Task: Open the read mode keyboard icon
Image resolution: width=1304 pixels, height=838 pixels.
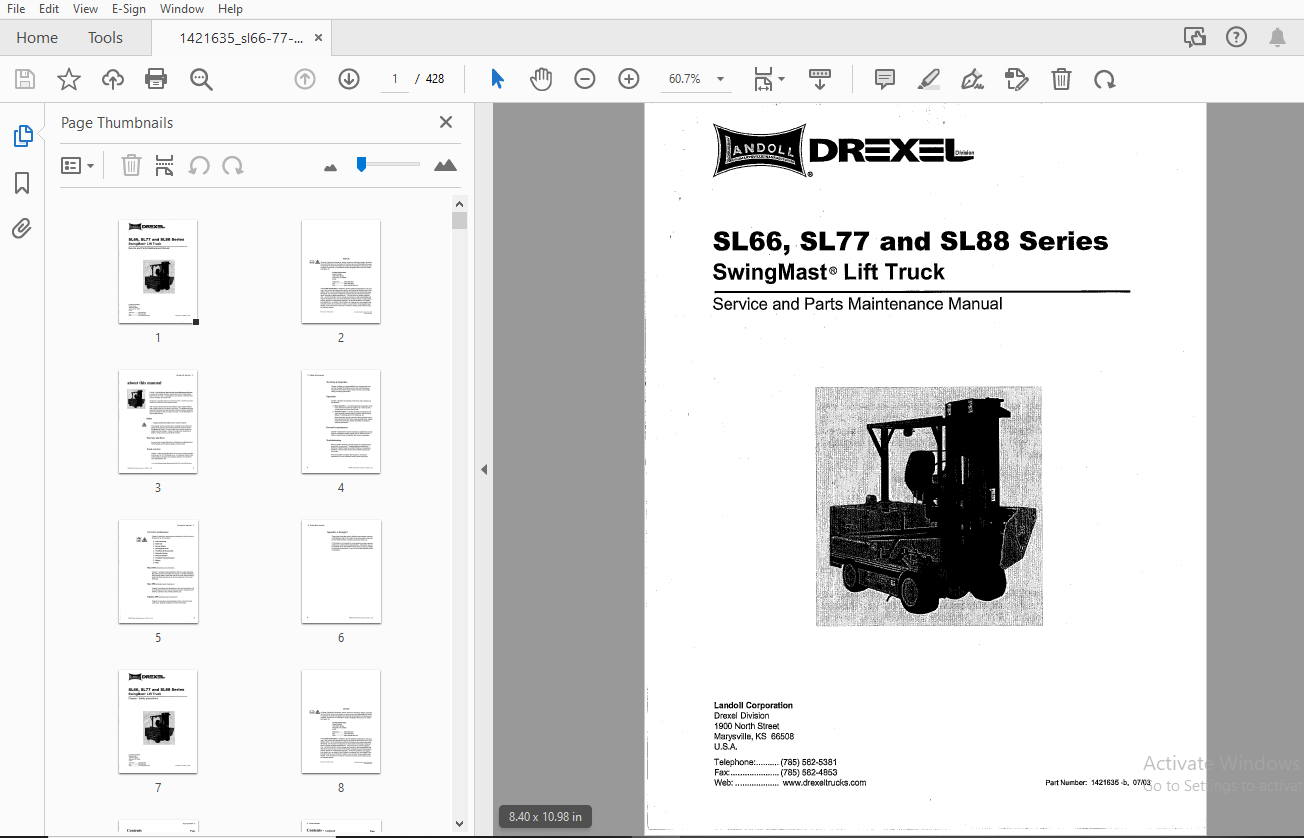Action: (820, 79)
